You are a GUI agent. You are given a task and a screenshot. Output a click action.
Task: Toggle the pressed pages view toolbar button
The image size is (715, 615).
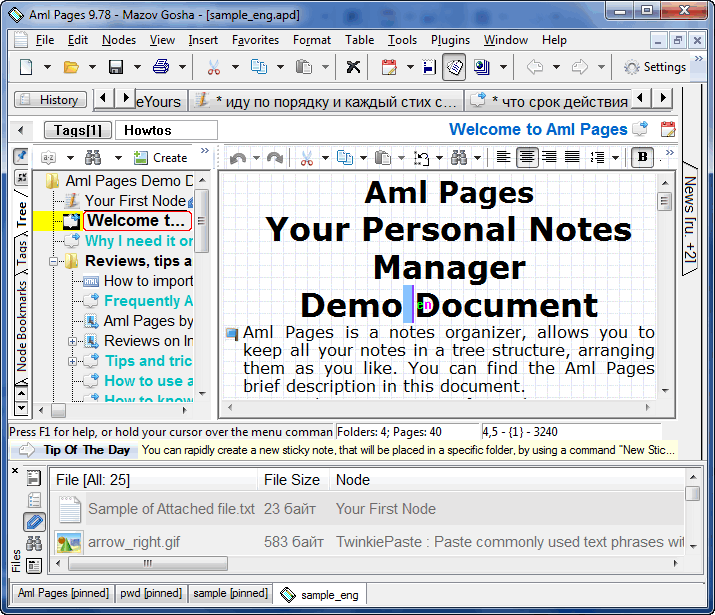click(454, 67)
